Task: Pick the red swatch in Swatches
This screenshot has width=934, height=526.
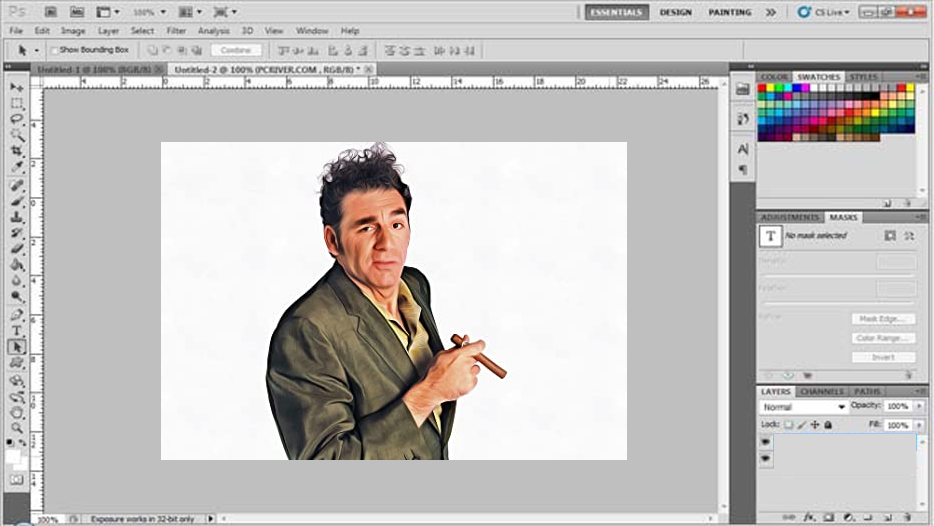Action: click(x=762, y=88)
